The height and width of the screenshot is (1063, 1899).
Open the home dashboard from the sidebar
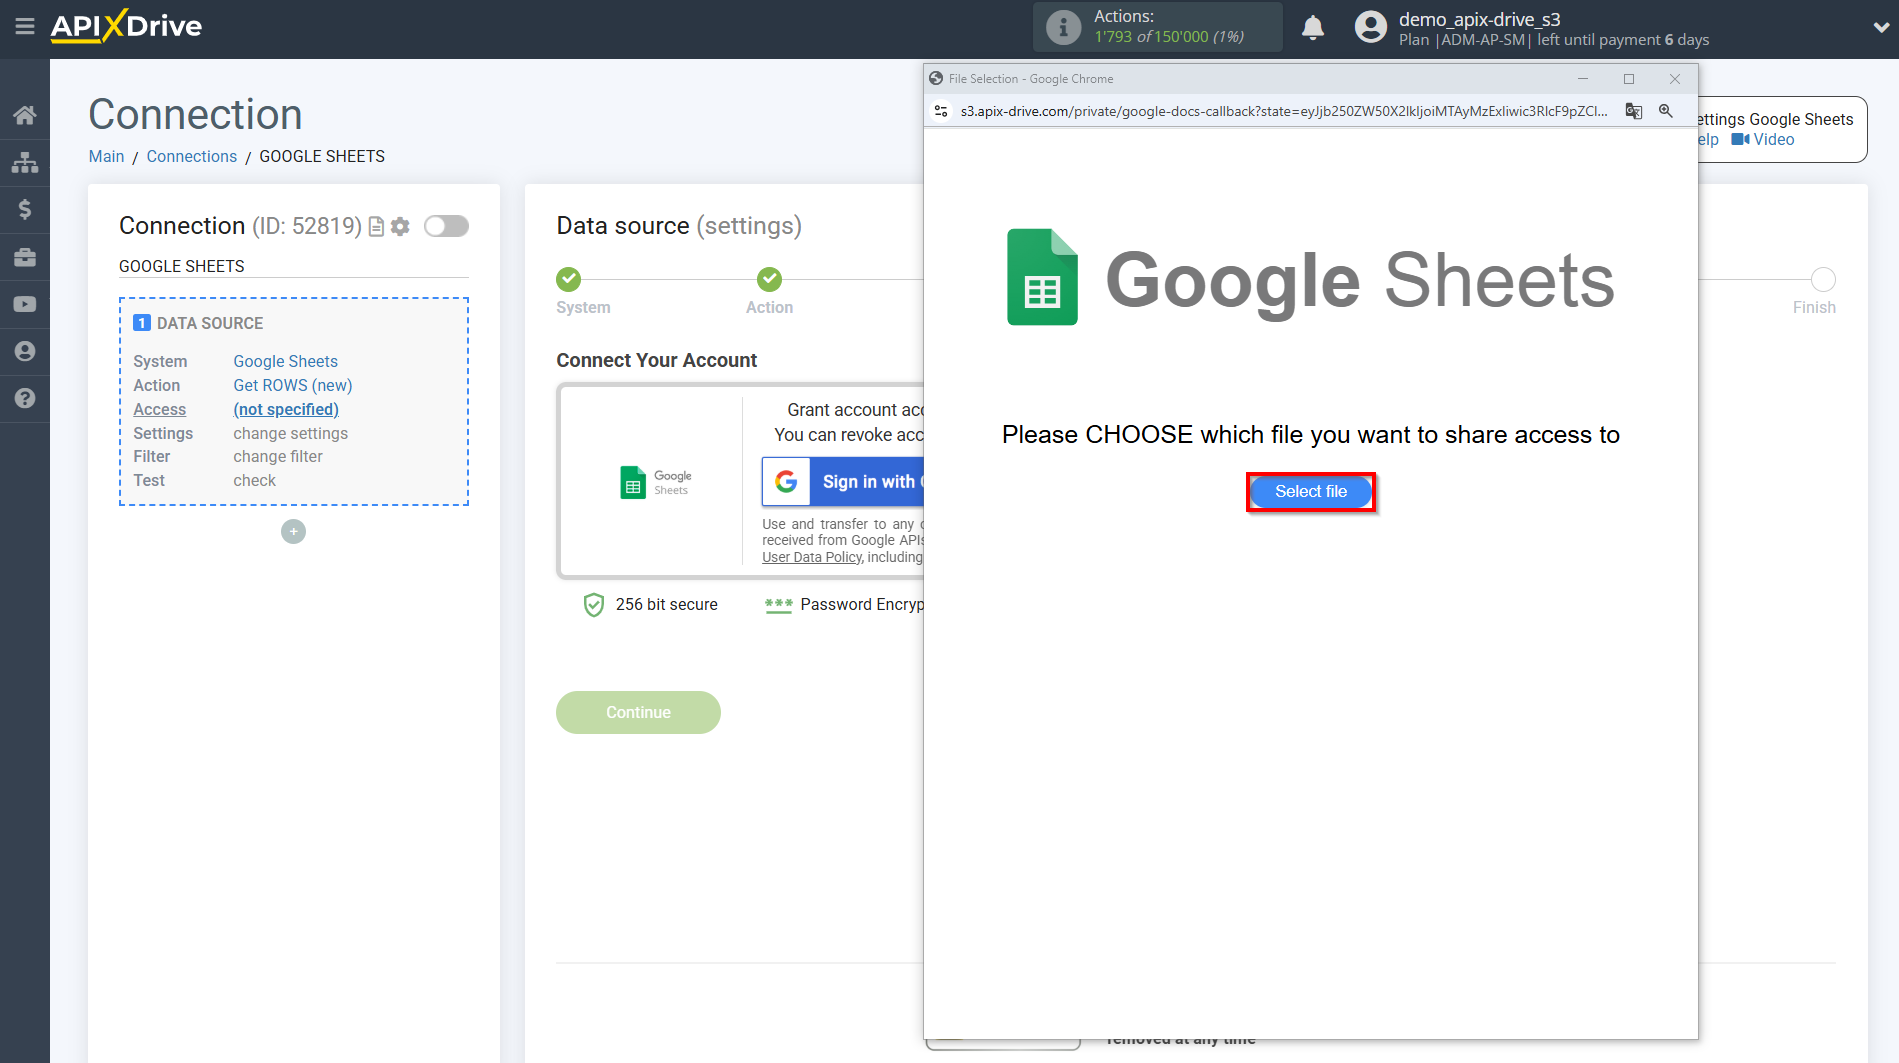[25, 114]
